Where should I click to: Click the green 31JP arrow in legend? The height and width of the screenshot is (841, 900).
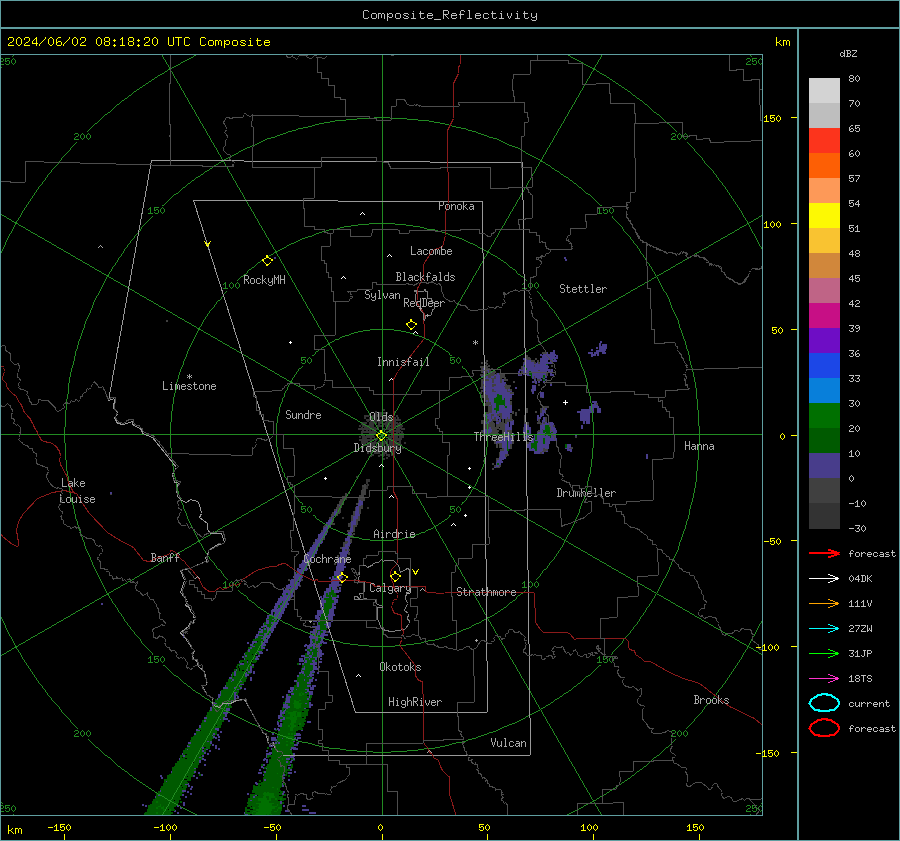pyautogui.click(x=824, y=653)
